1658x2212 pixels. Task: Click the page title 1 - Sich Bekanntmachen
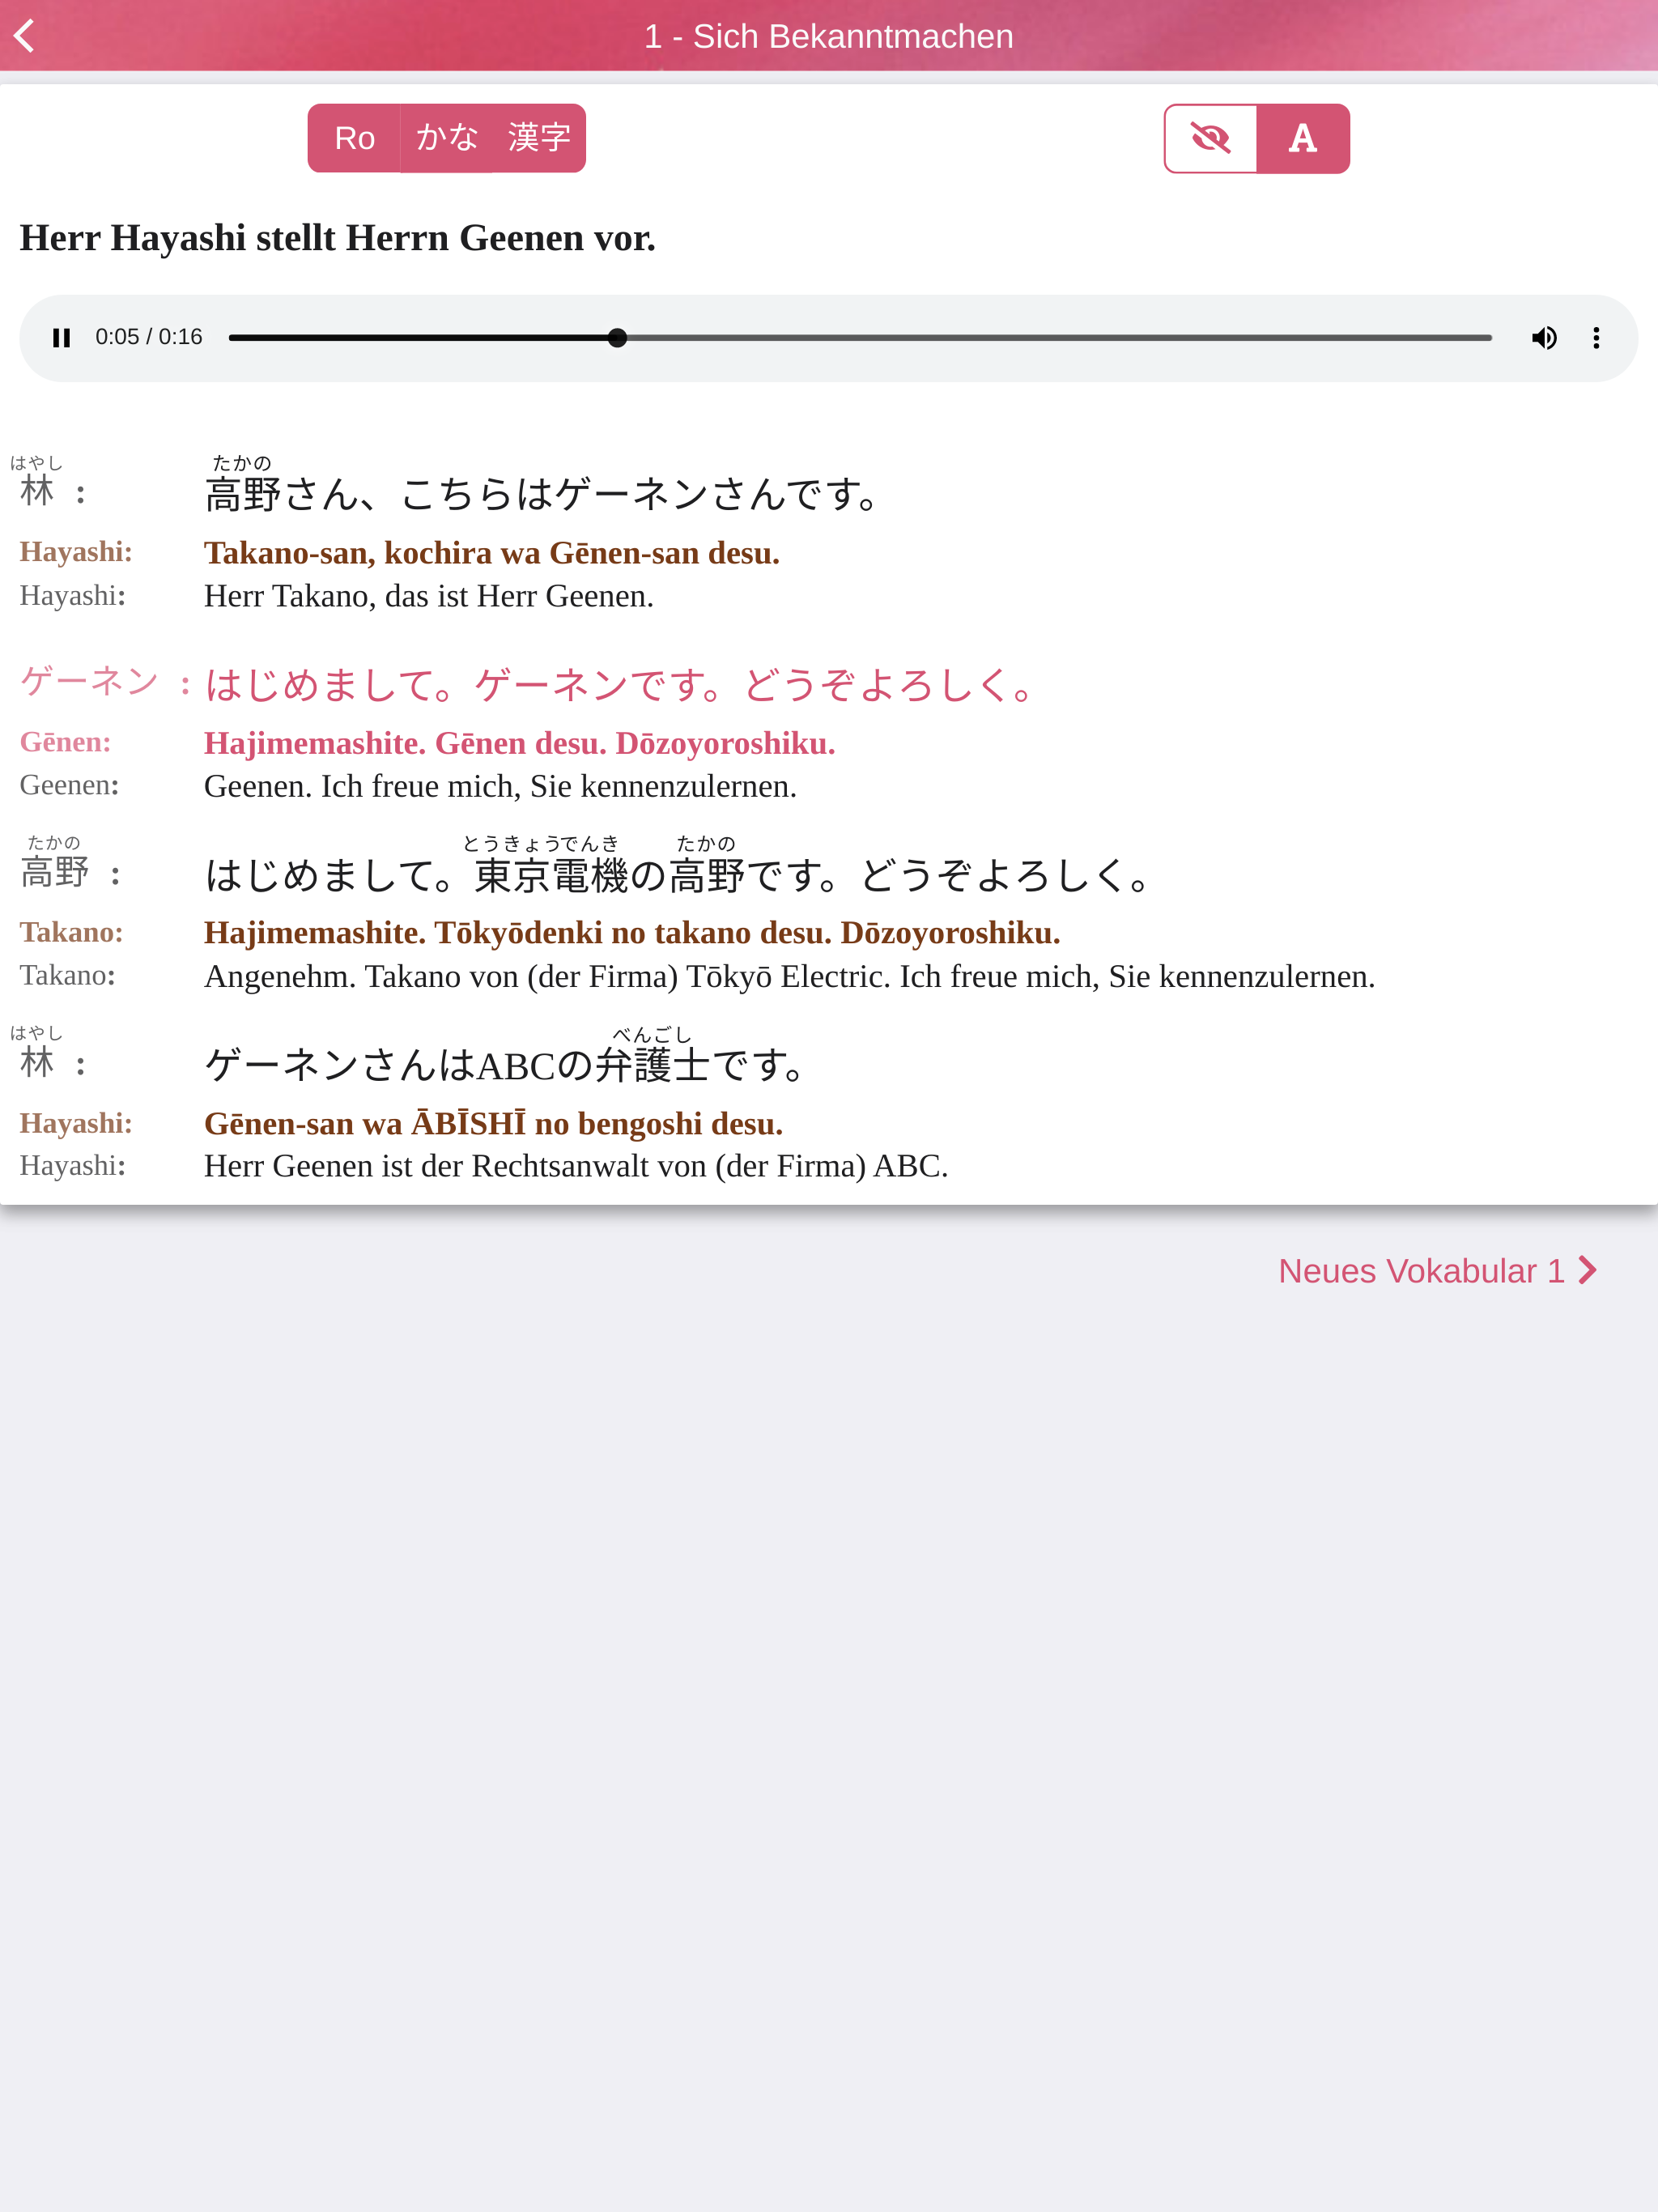[x=829, y=36]
